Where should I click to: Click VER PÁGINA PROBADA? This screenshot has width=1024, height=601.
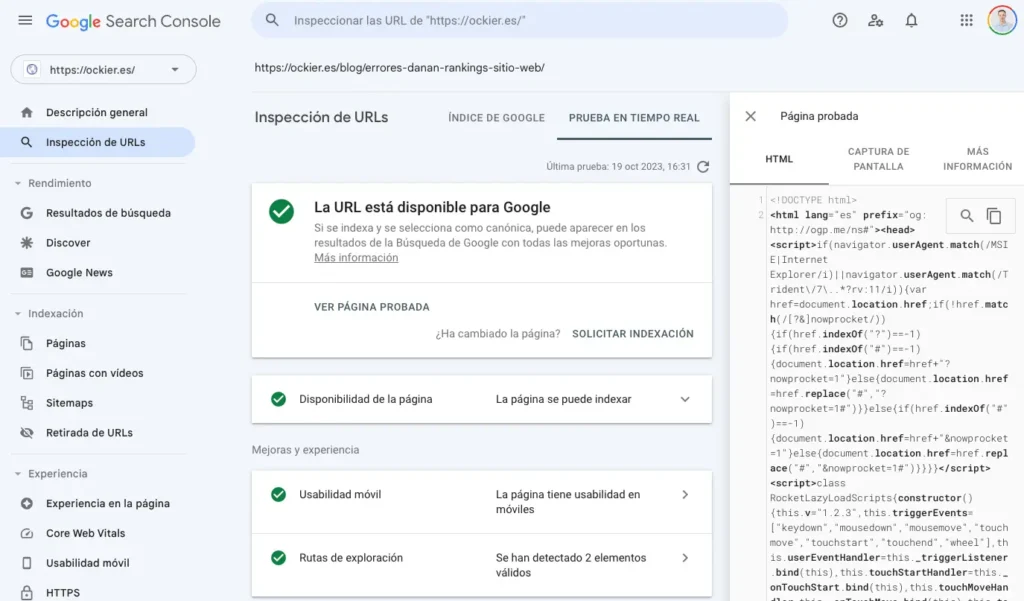coord(372,307)
